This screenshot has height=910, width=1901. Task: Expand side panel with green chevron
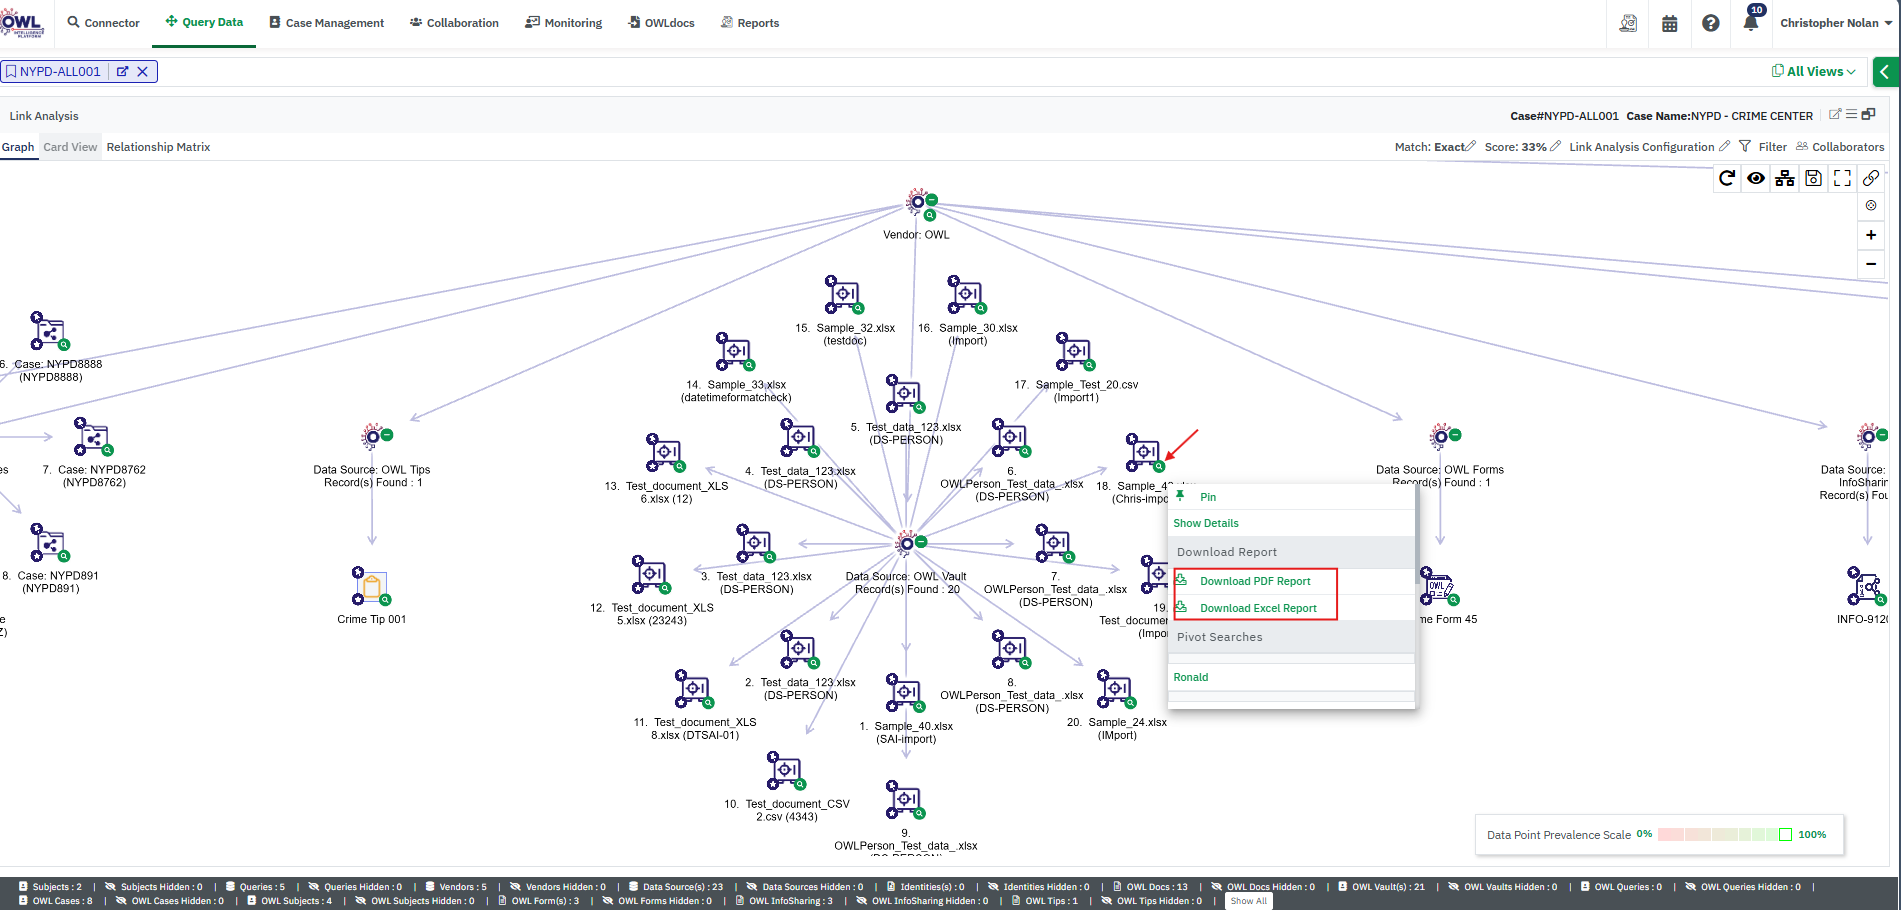tap(1886, 72)
